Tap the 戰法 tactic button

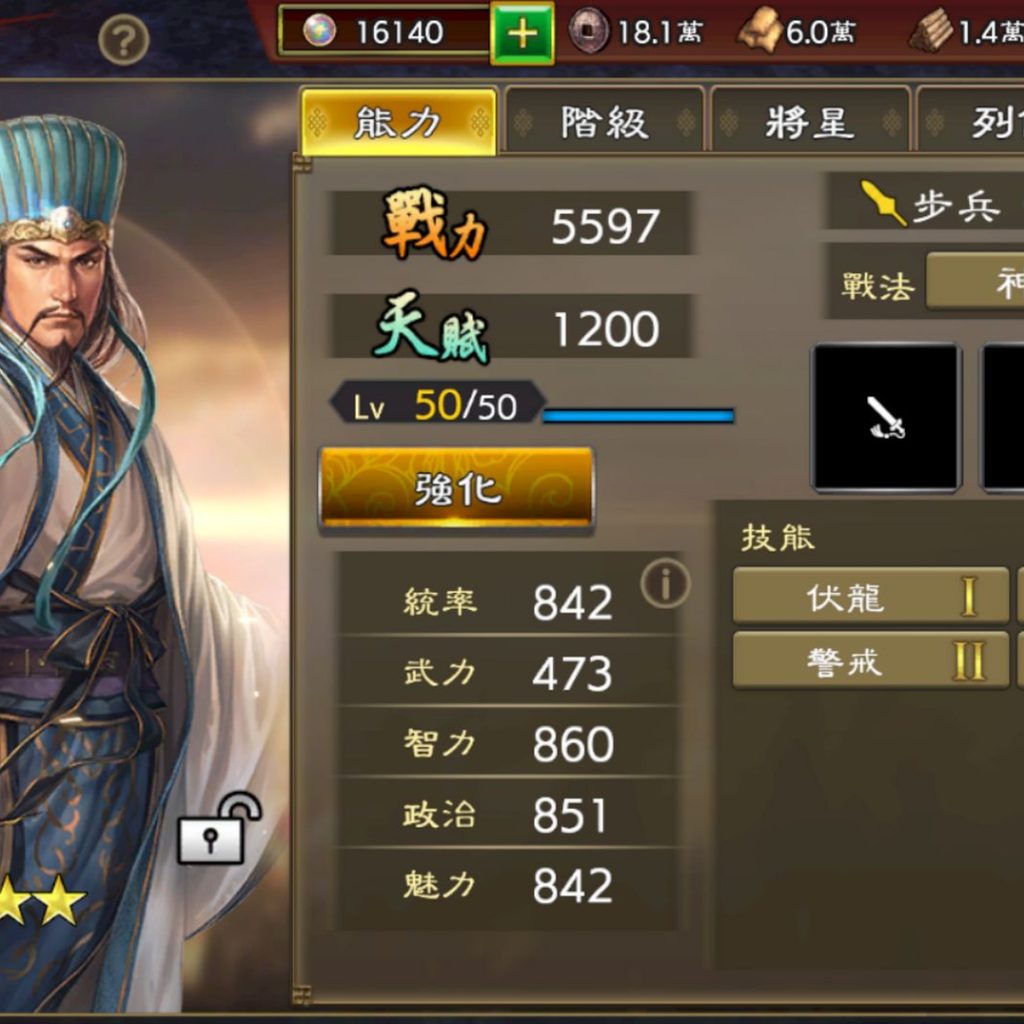[975, 282]
